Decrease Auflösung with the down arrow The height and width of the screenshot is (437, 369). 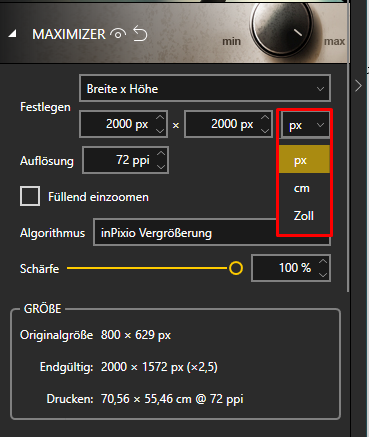[161, 166]
